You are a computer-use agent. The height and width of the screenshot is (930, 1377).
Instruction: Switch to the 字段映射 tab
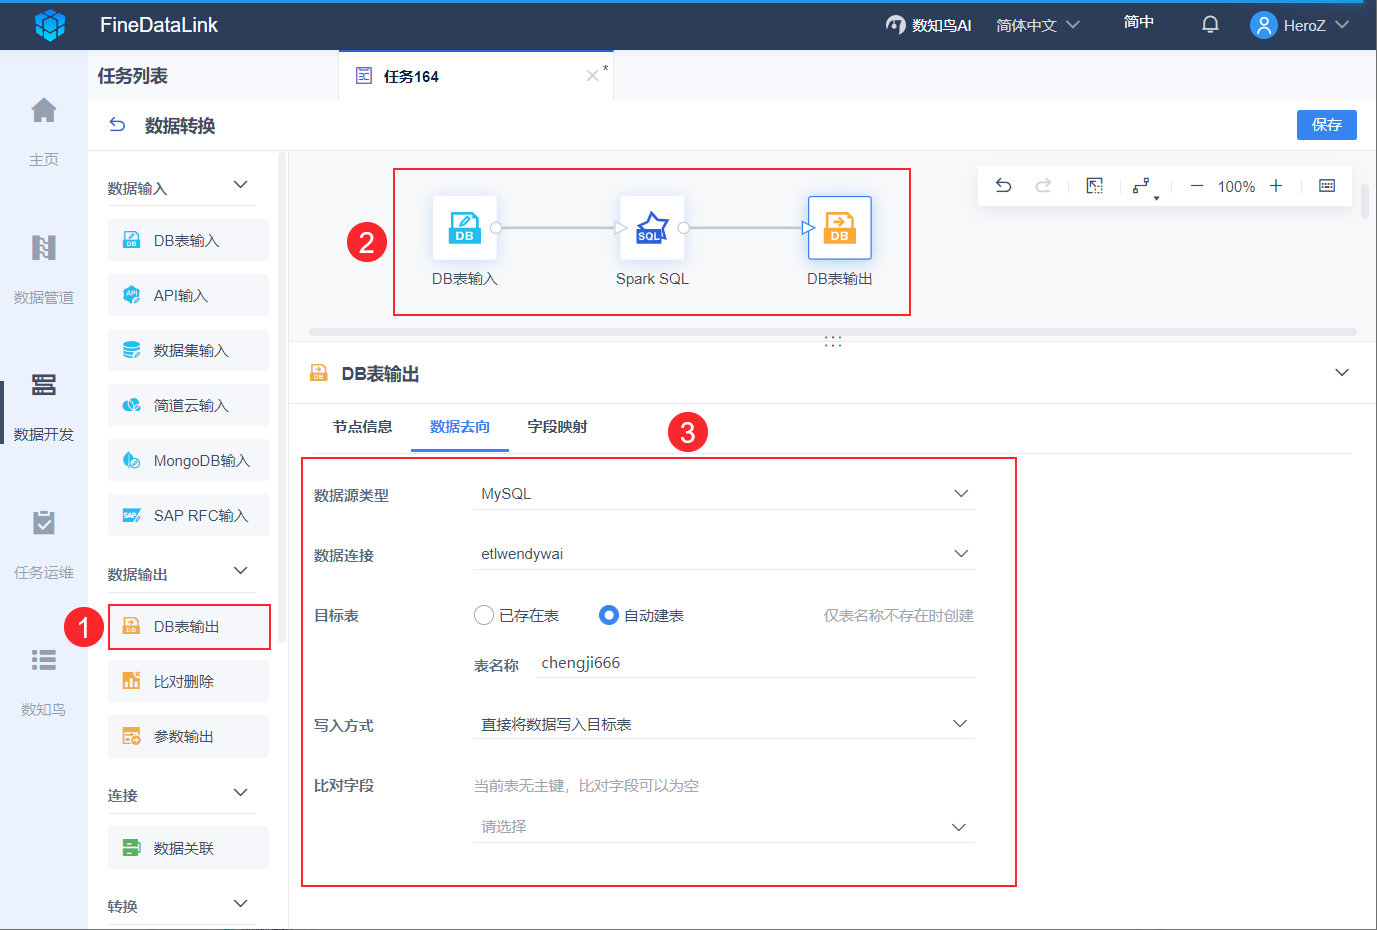[x=557, y=427]
